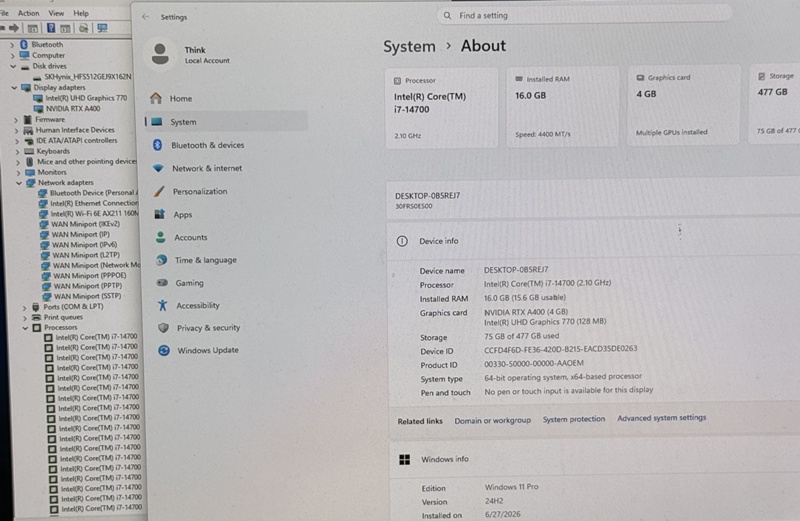Screen dimensions: 800x521
Task: Click the console tree toolbar icon right of the Forward arrow
Action: (33, 28)
